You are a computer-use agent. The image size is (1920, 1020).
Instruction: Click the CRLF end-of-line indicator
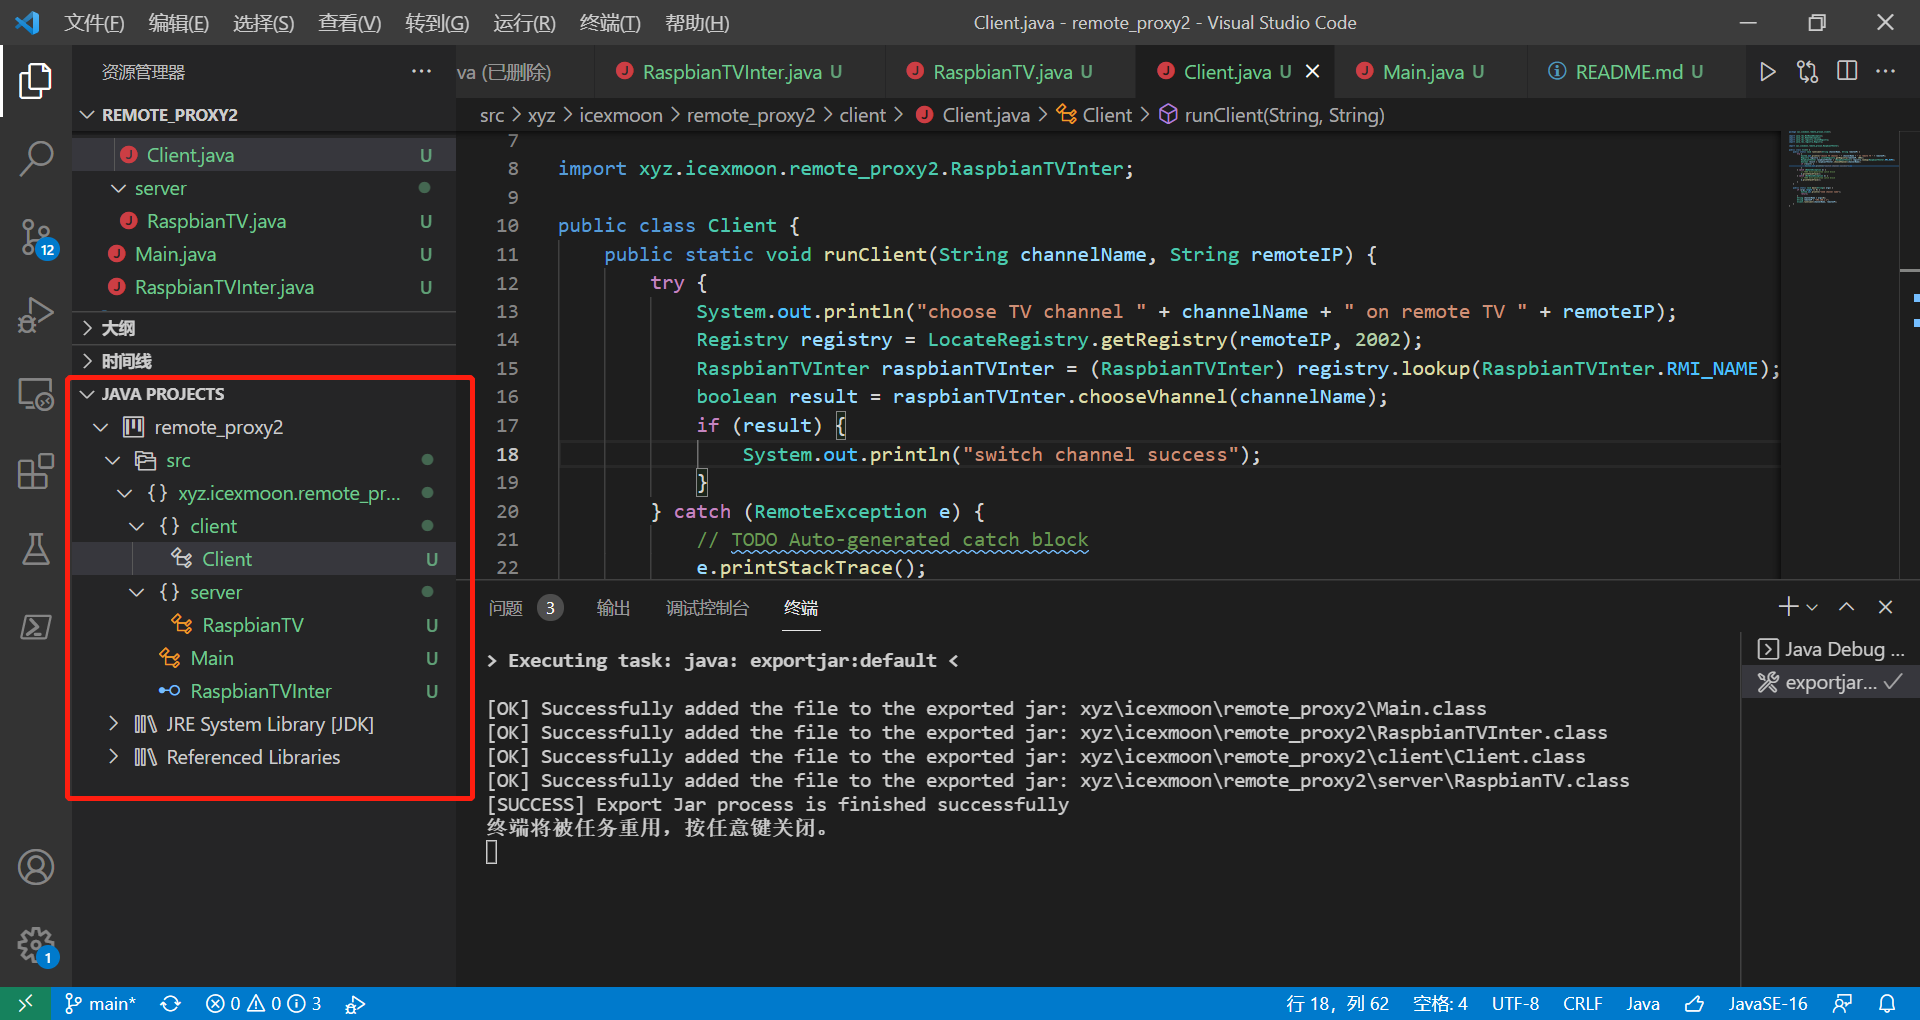pos(1582,1003)
